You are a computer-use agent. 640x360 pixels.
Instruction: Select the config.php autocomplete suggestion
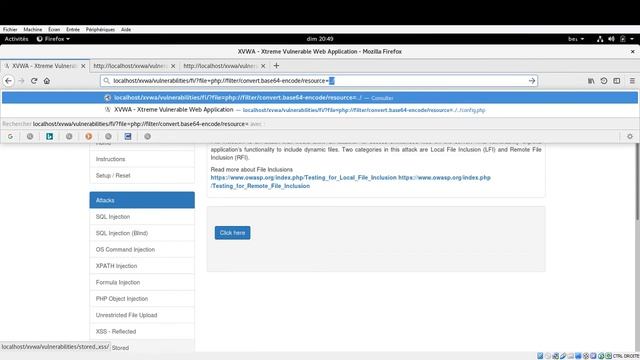[320, 110]
